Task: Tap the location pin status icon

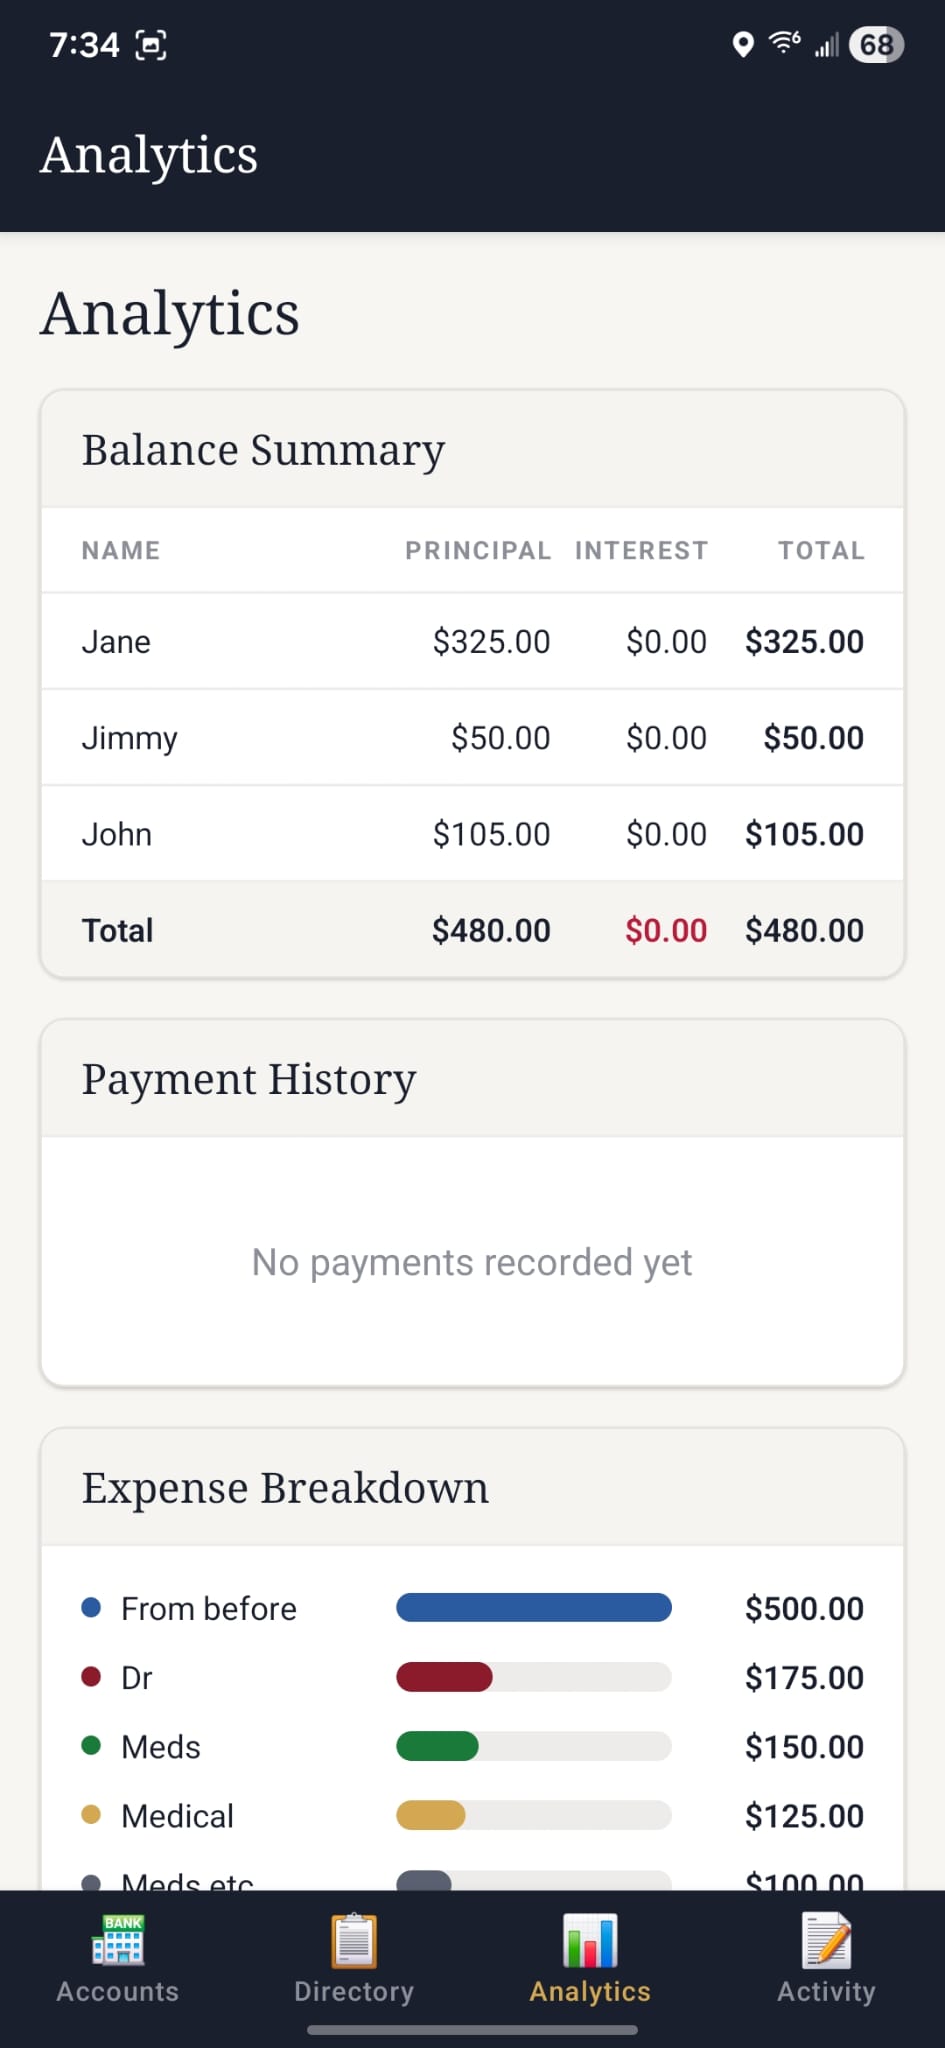Action: [742, 45]
